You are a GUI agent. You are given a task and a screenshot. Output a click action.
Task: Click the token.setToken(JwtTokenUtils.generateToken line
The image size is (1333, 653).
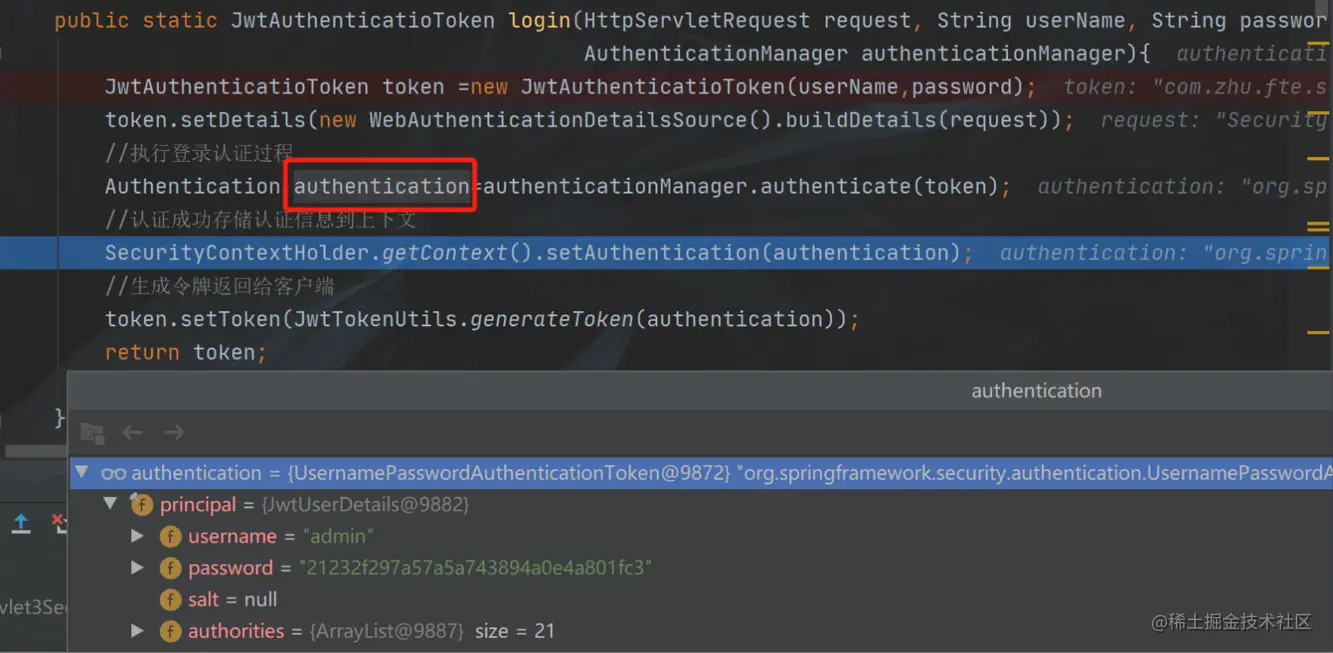click(x=482, y=319)
